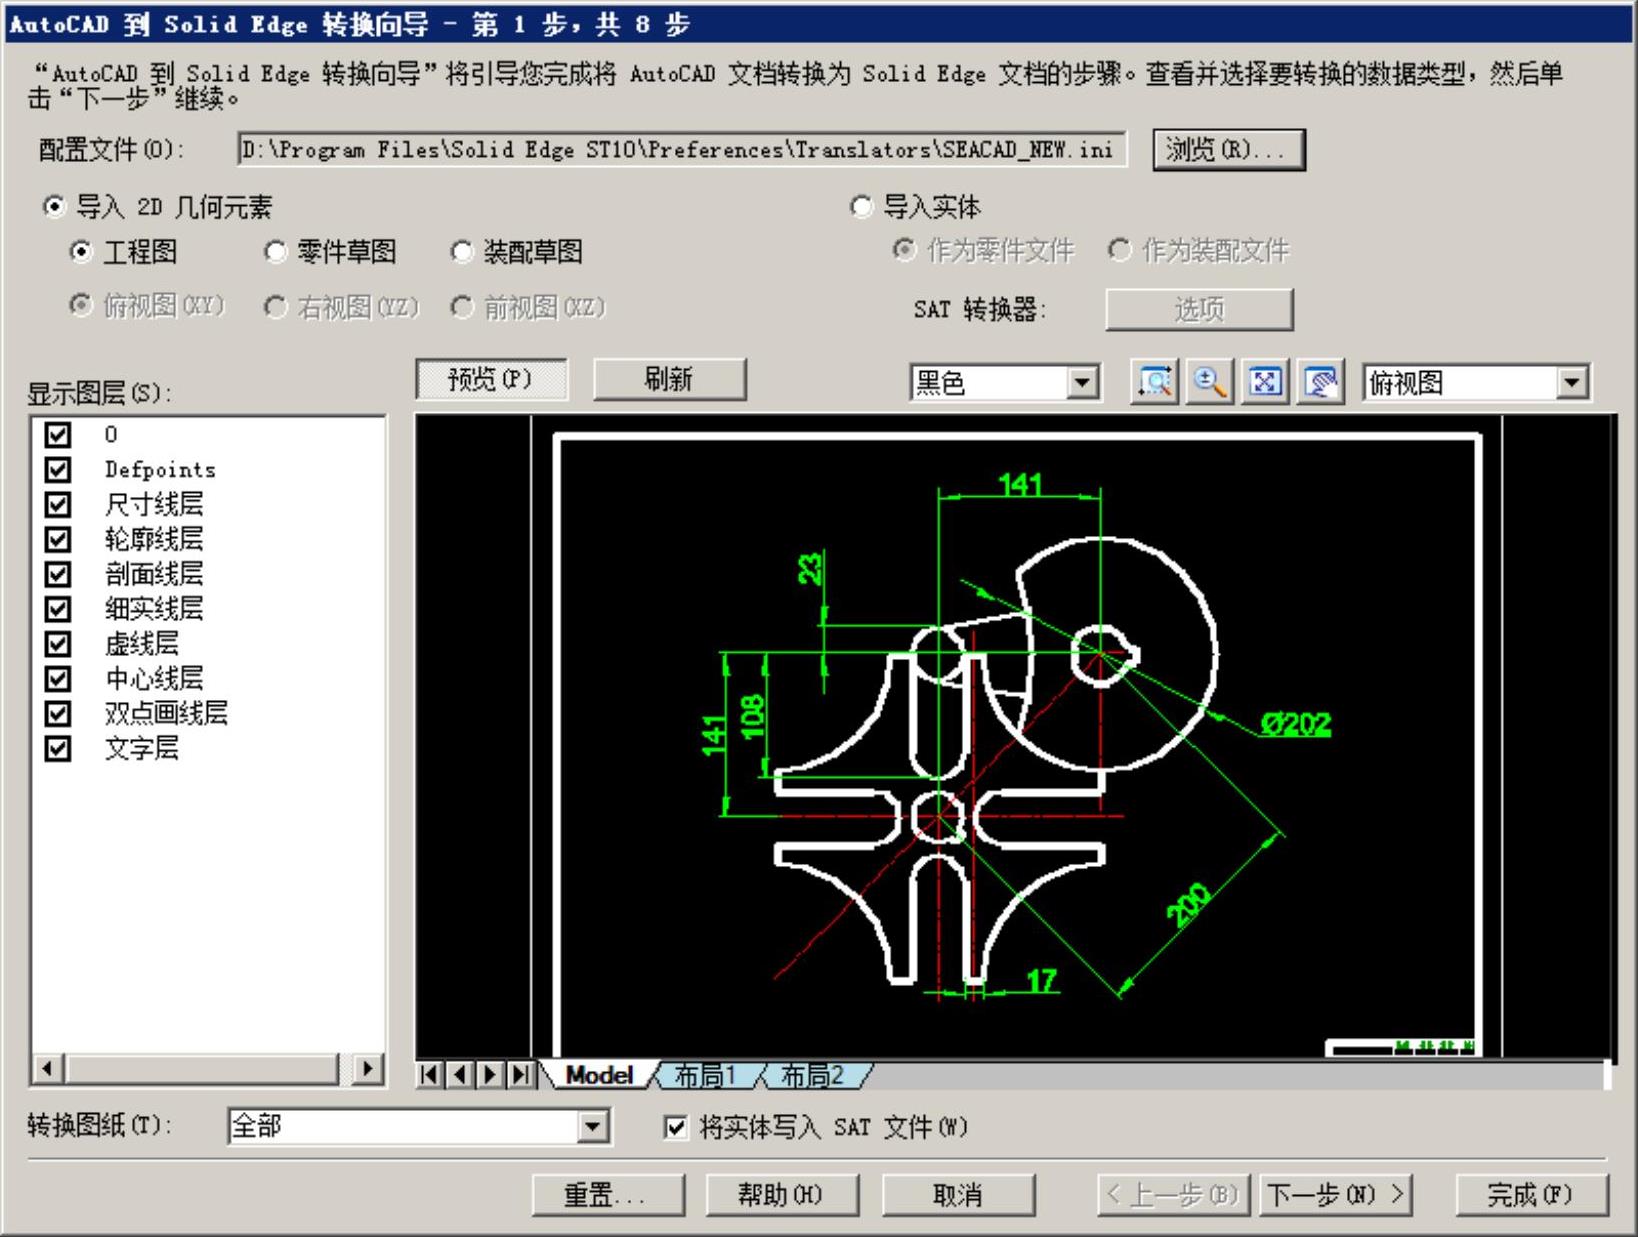Go to previous sheet tab arrow
The height and width of the screenshot is (1237, 1638).
tap(459, 1075)
